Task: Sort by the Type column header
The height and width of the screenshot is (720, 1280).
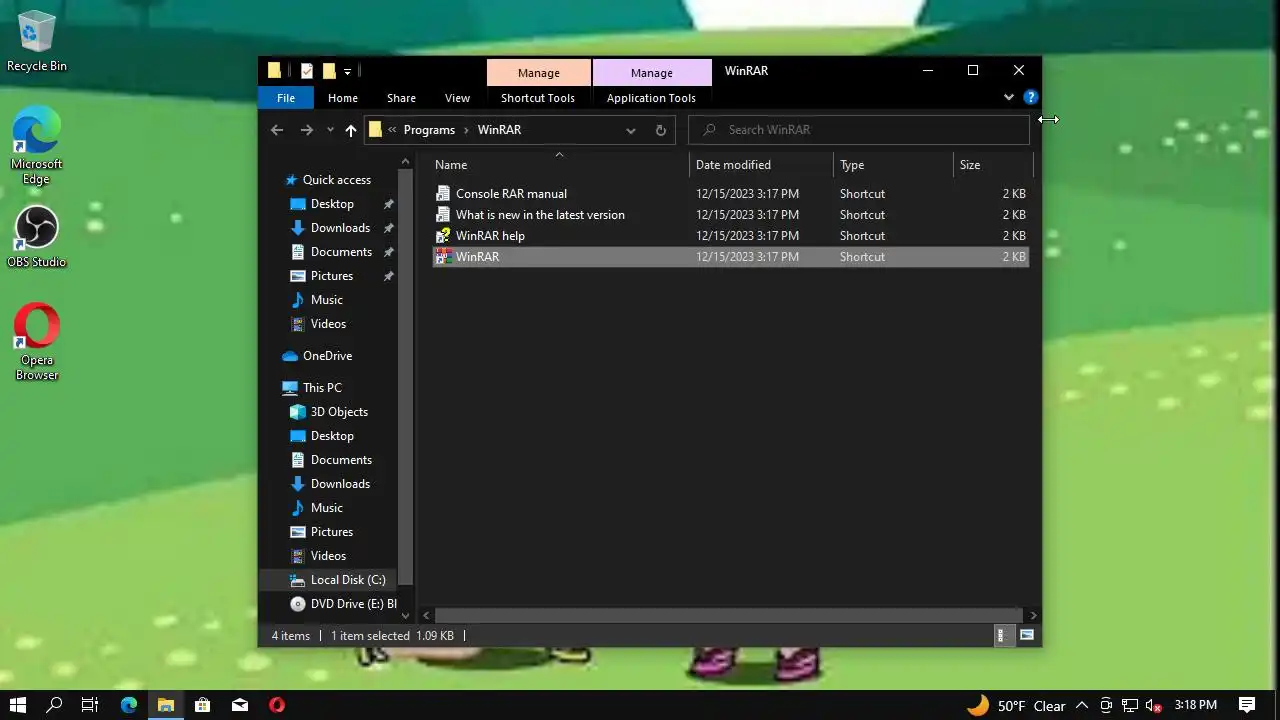Action: [x=894, y=165]
